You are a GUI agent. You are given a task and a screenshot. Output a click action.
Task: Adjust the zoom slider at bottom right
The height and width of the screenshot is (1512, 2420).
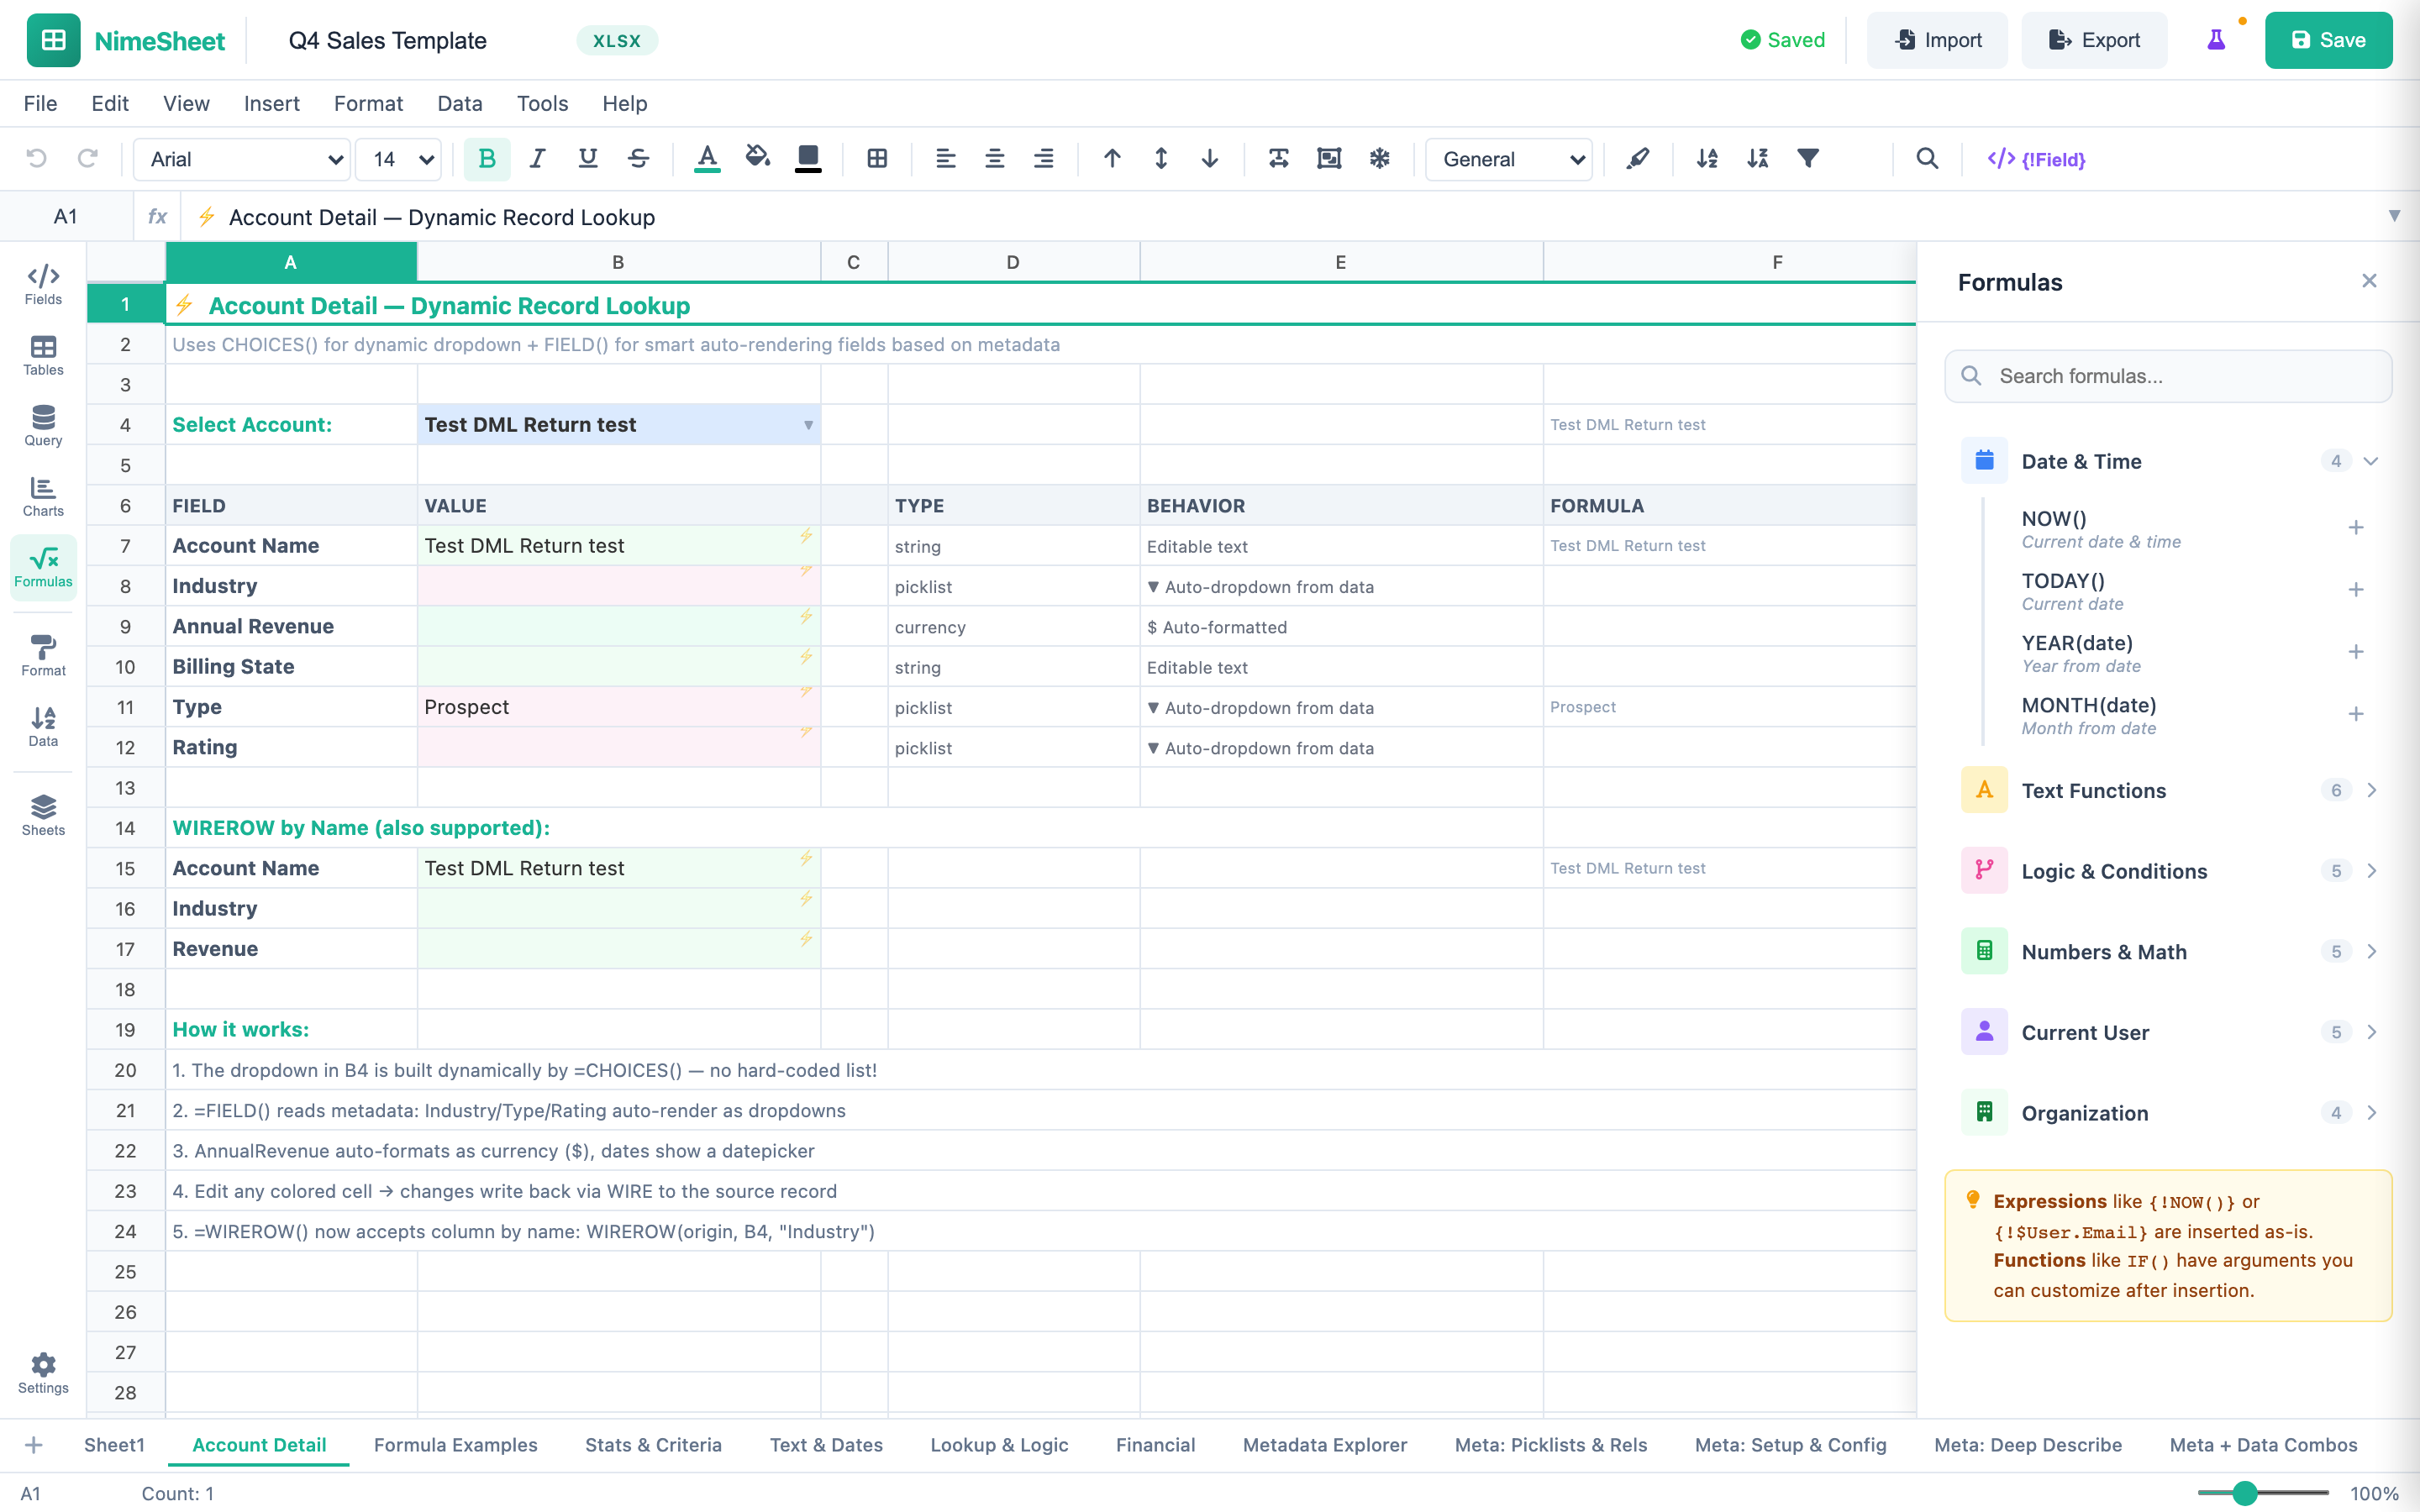[x=2245, y=1493]
